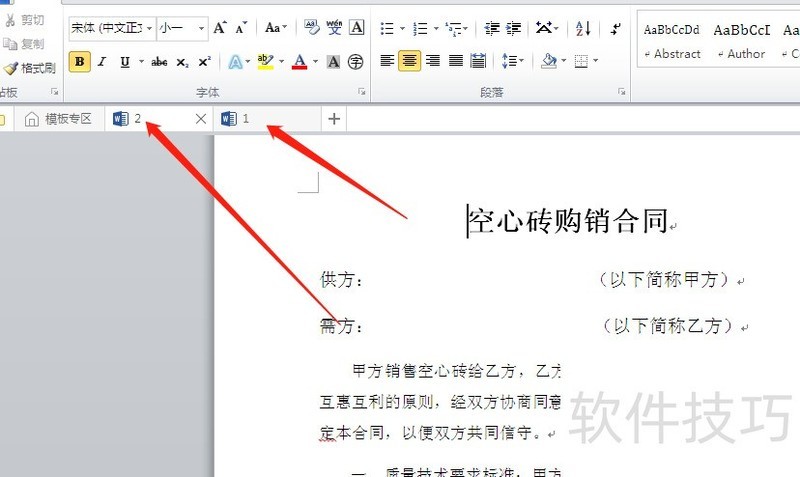The width and height of the screenshot is (800, 477).
Task: Toggle Strikethrough formatting
Action: click(x=159, y=62)
